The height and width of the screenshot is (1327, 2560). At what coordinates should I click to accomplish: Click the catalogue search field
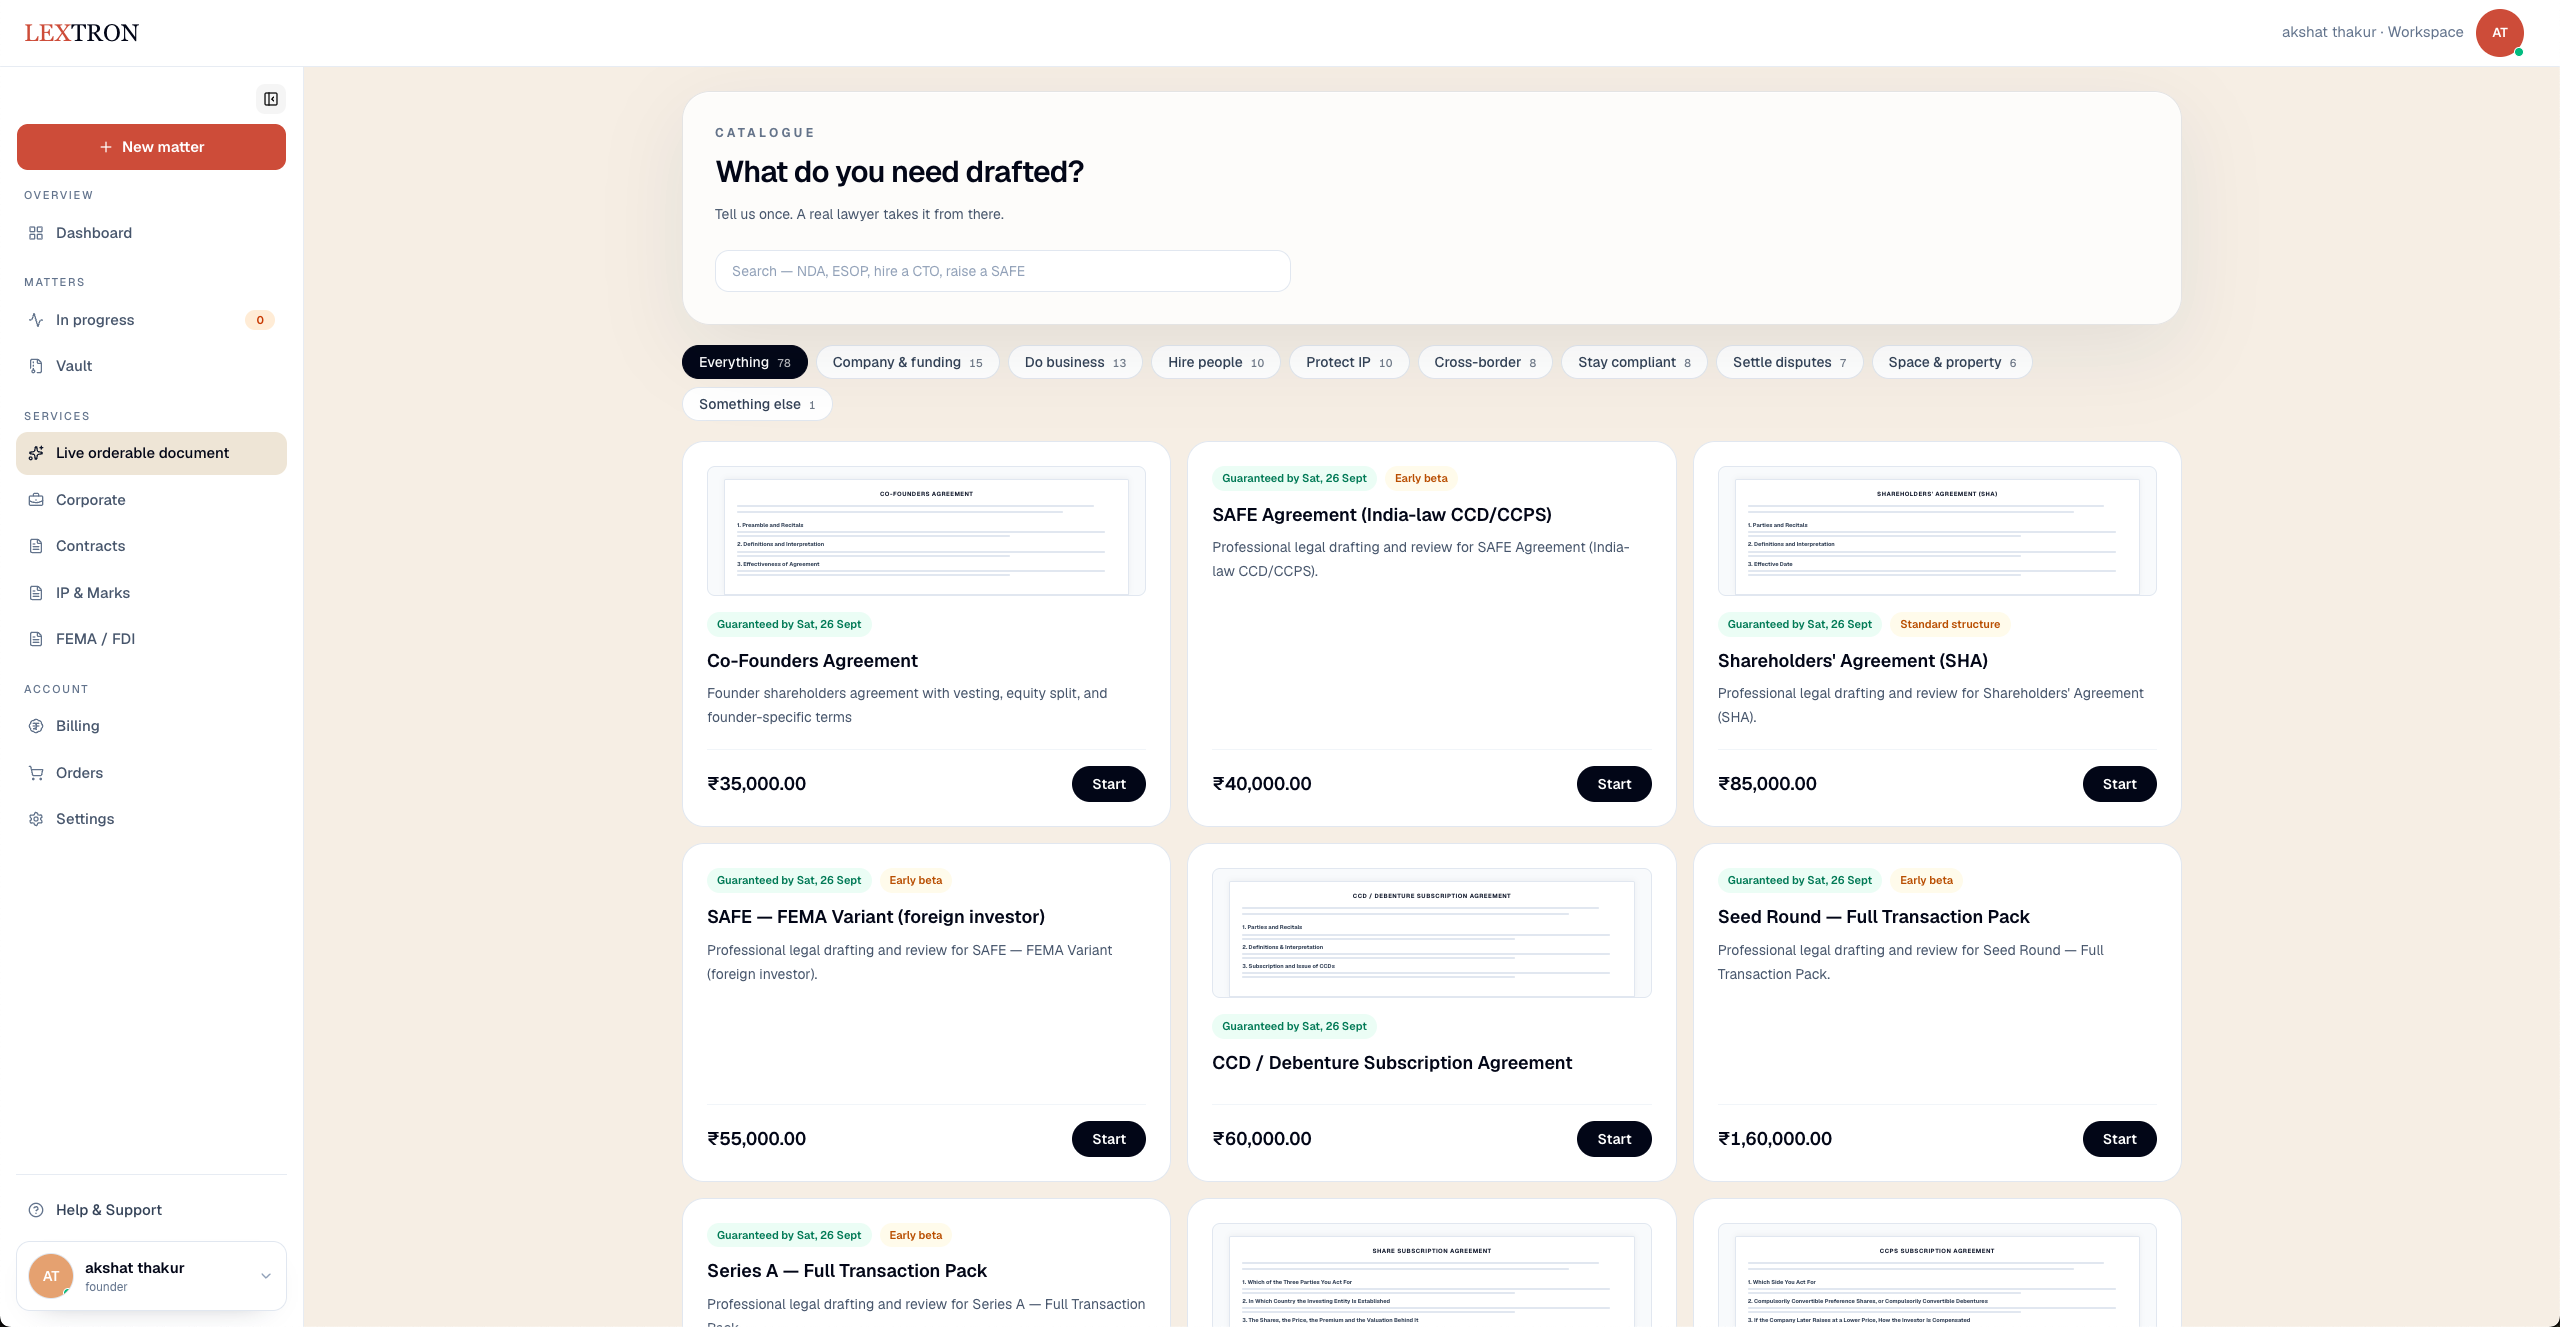[1002, 271]
